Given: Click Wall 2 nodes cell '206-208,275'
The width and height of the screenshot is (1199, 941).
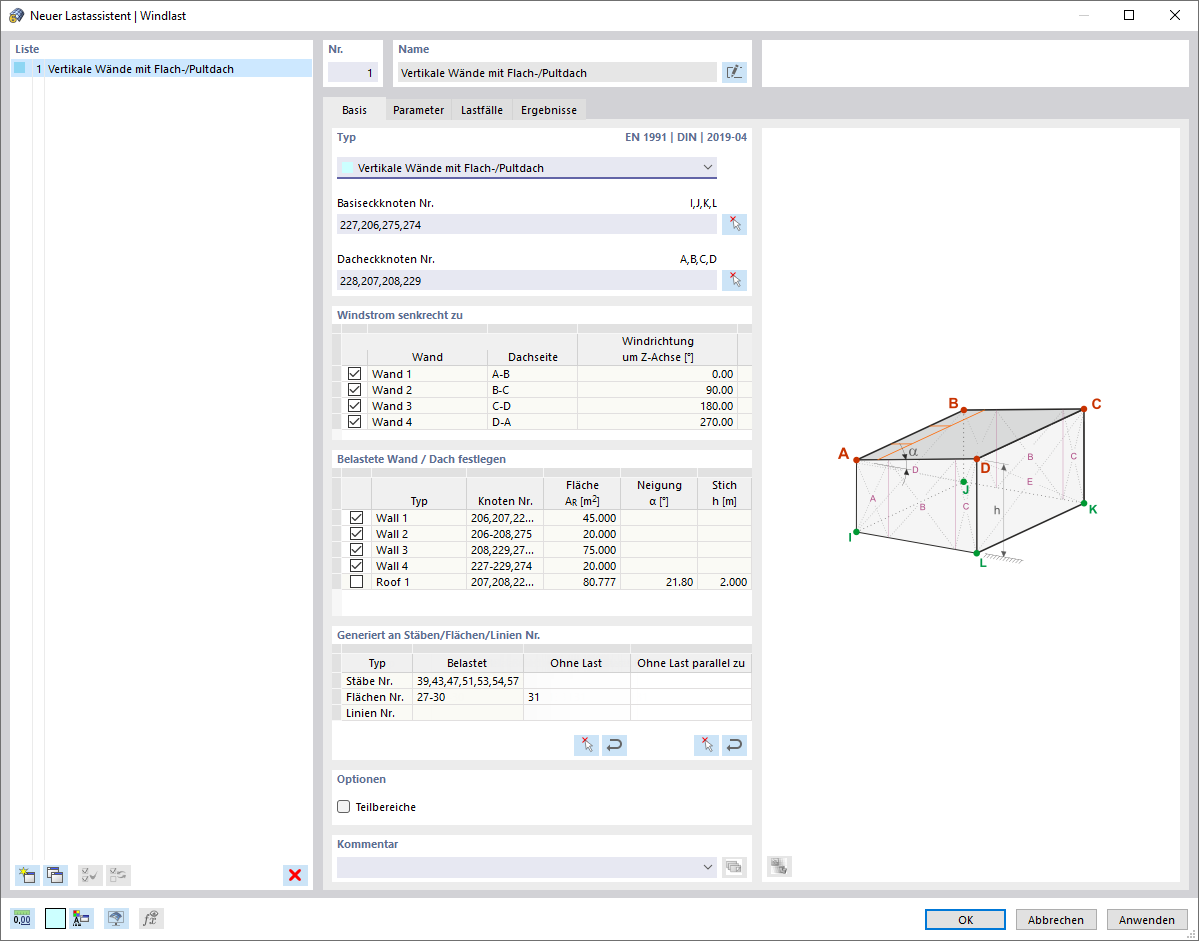Looking at the screenshot, I should point(505,534).
